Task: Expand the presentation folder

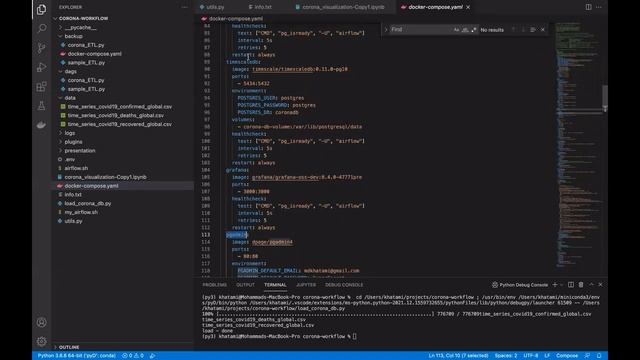Action: tap(80, 151)
